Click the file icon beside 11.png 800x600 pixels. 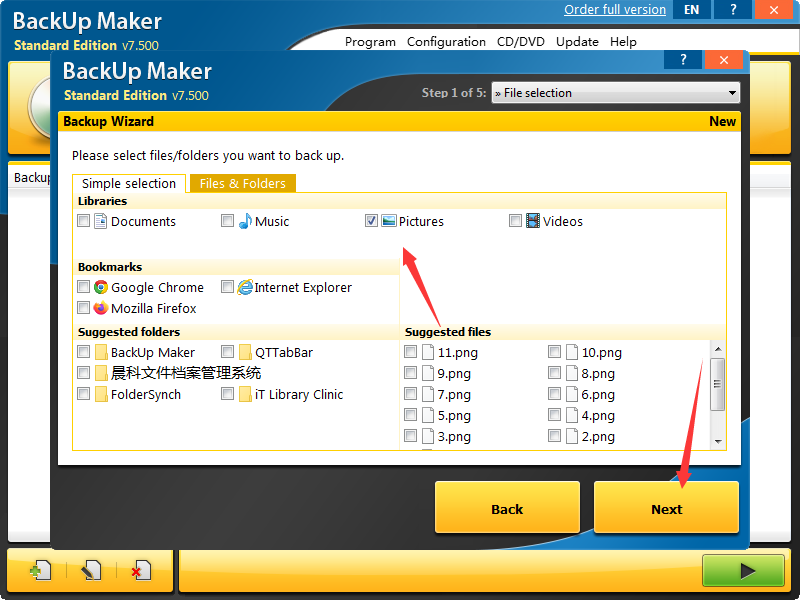(428, 353)
